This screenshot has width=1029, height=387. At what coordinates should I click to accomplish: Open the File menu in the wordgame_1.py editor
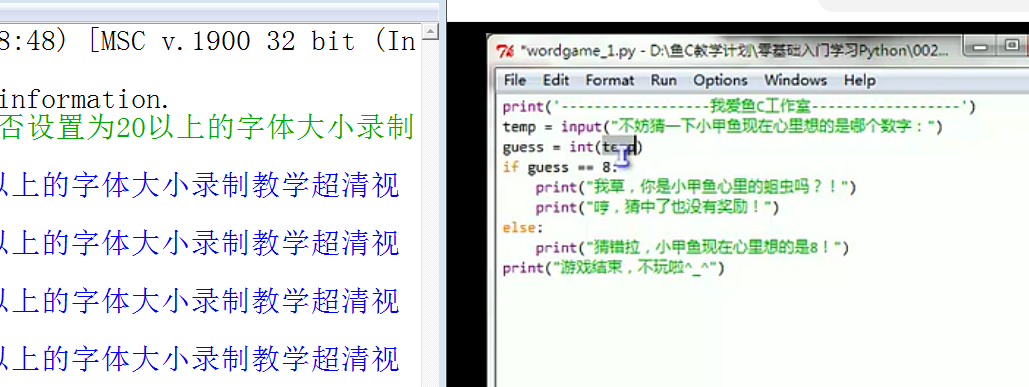[514, 80]
